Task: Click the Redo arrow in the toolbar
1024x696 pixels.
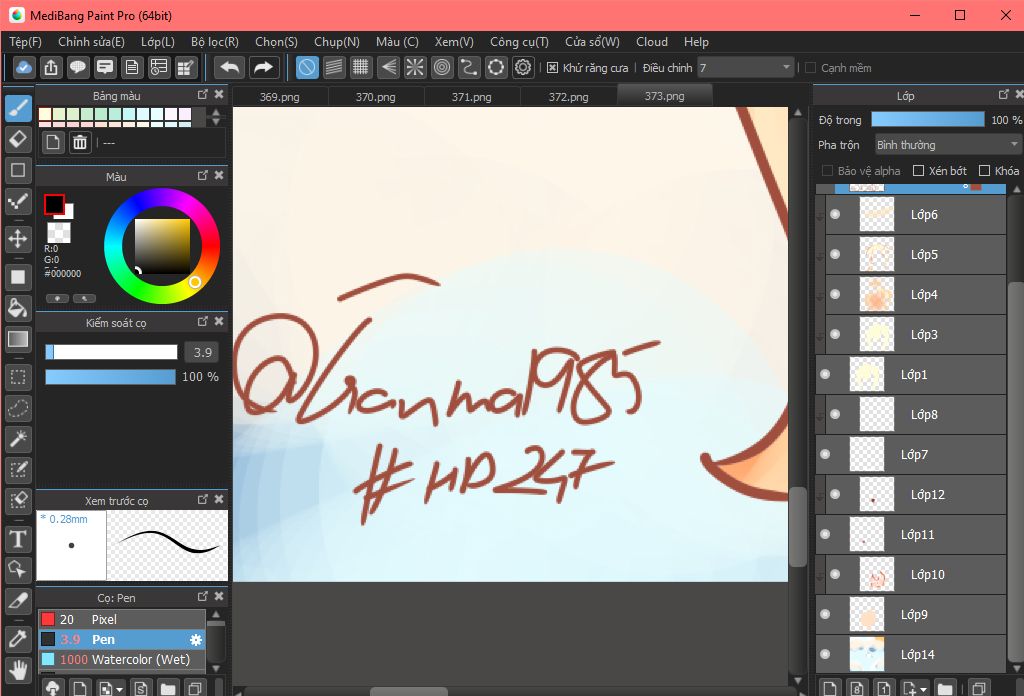Action: coord(263,67)
